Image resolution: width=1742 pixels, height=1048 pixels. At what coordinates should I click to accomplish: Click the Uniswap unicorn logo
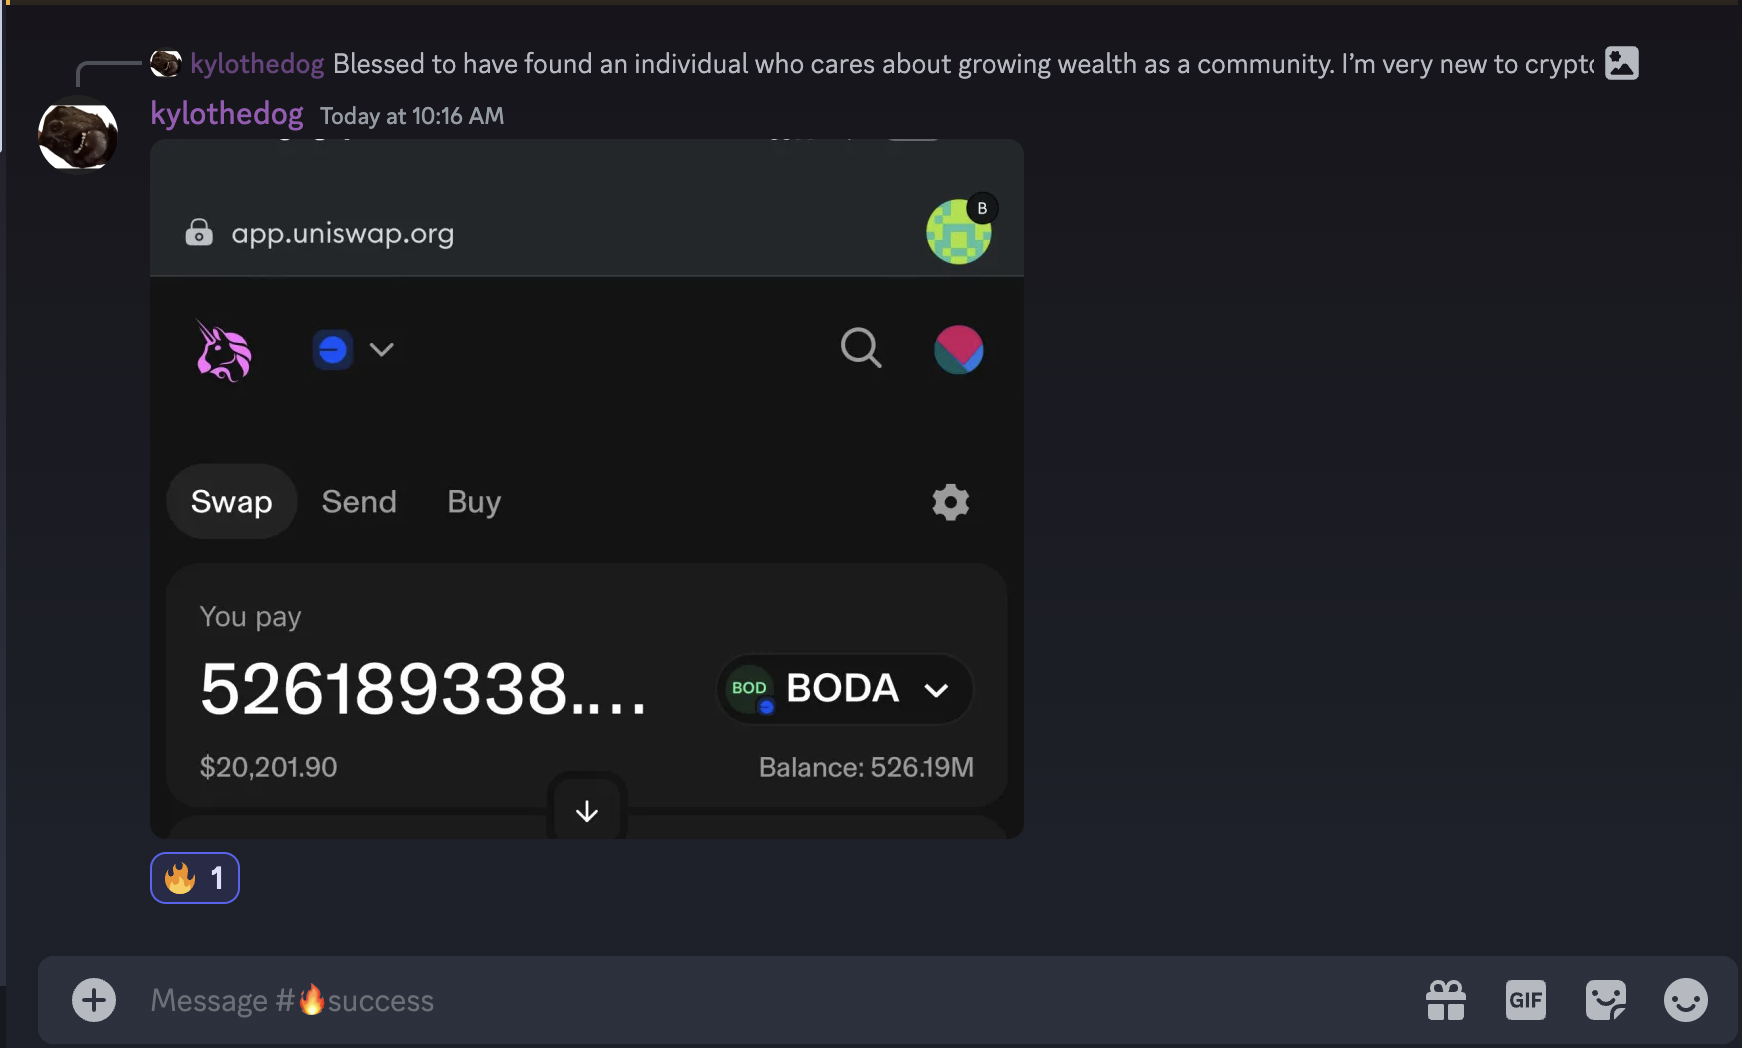coord(222,350)
